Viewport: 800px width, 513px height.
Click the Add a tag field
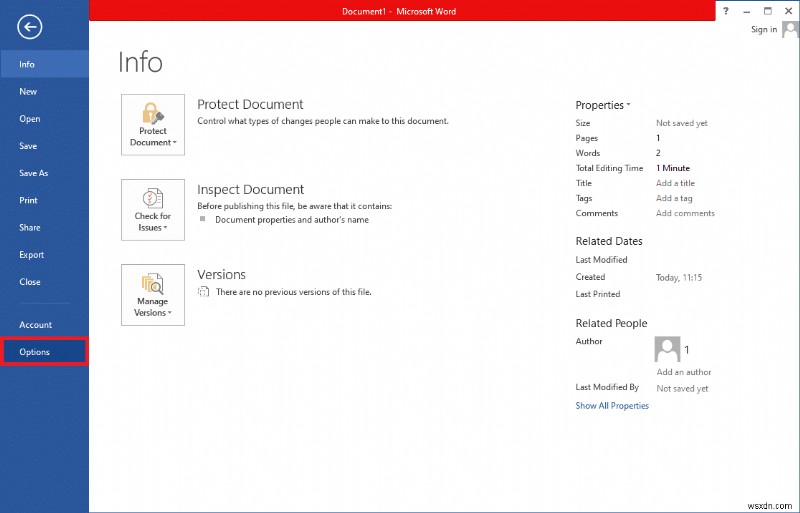674,198
